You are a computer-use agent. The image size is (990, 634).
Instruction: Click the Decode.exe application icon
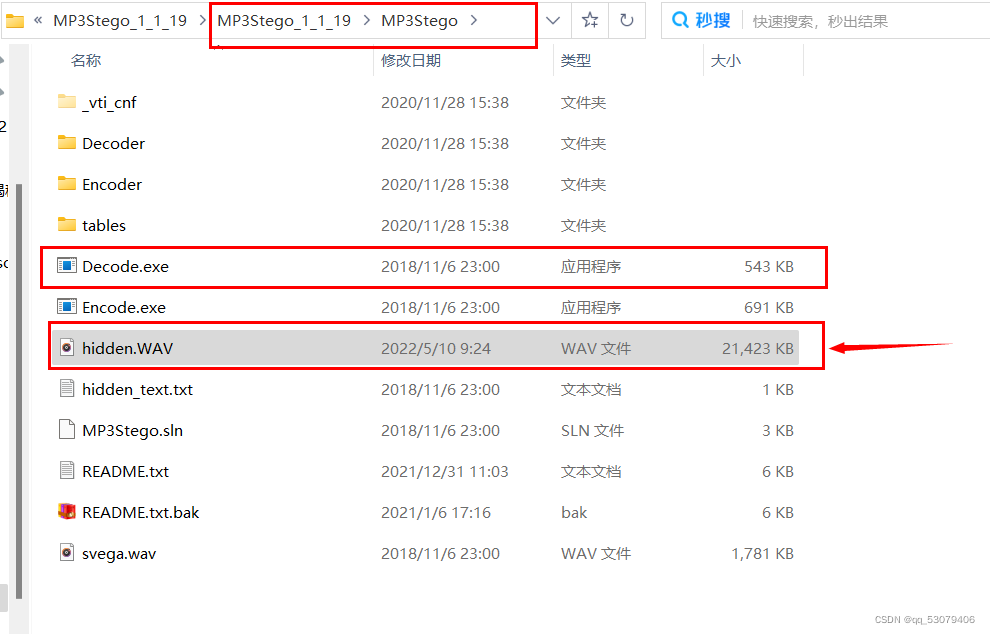tap(67, 266)
